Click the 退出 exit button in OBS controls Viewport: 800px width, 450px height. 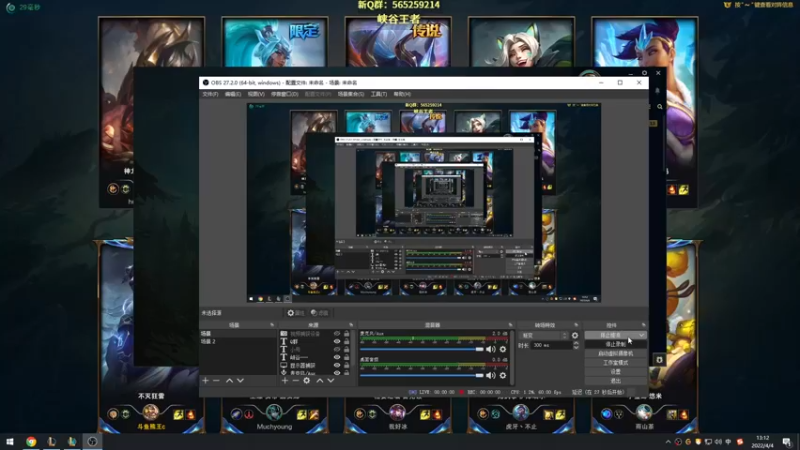tap(615, 381)
